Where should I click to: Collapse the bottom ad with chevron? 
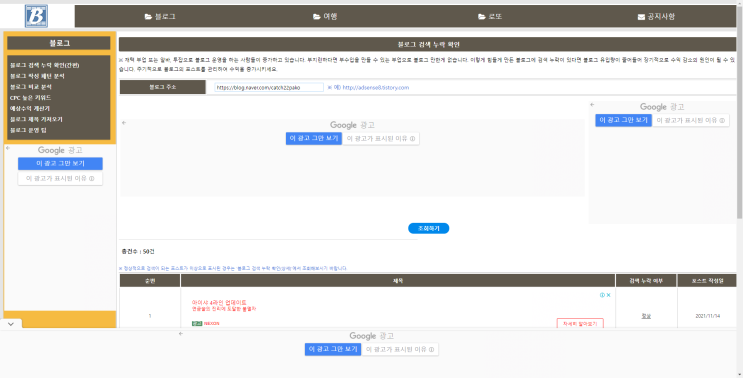pyautogui.click(x=11, y=324)
